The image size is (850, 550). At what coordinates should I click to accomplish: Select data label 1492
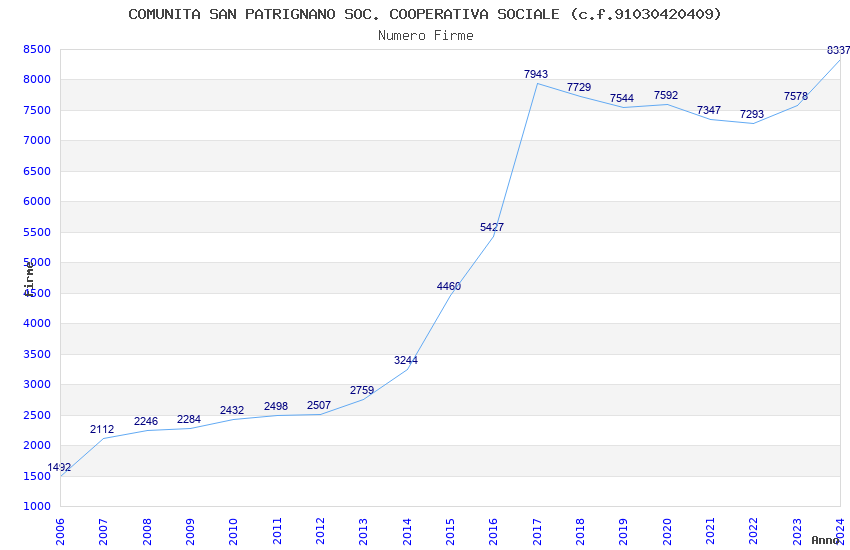click(59, 467)
